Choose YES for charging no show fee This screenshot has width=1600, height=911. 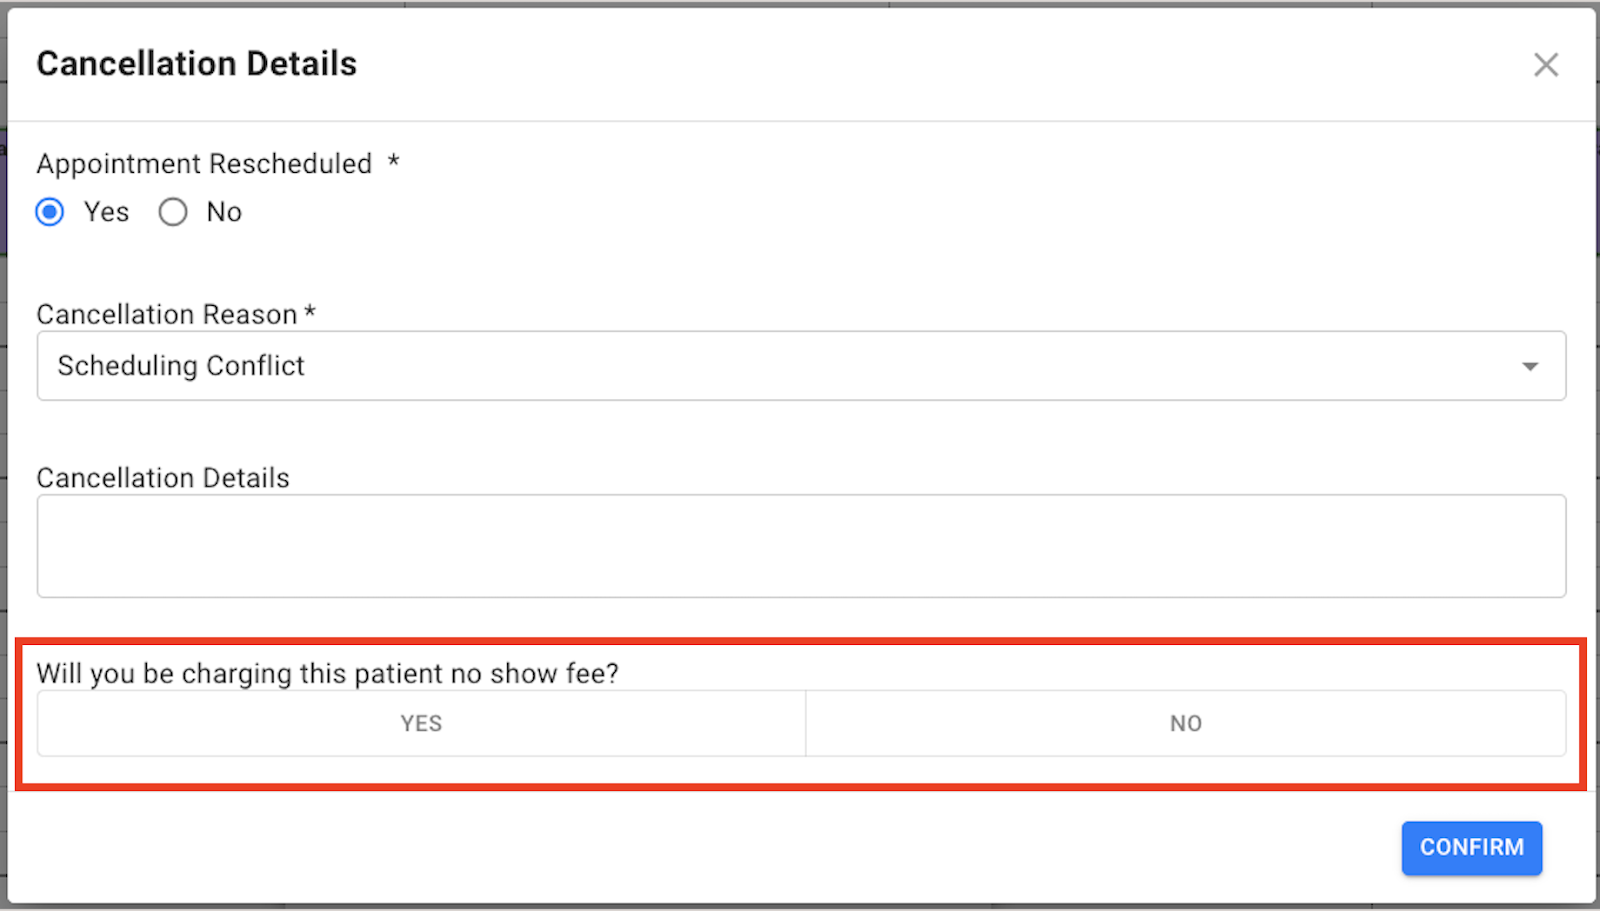click(x=421, y=723)
